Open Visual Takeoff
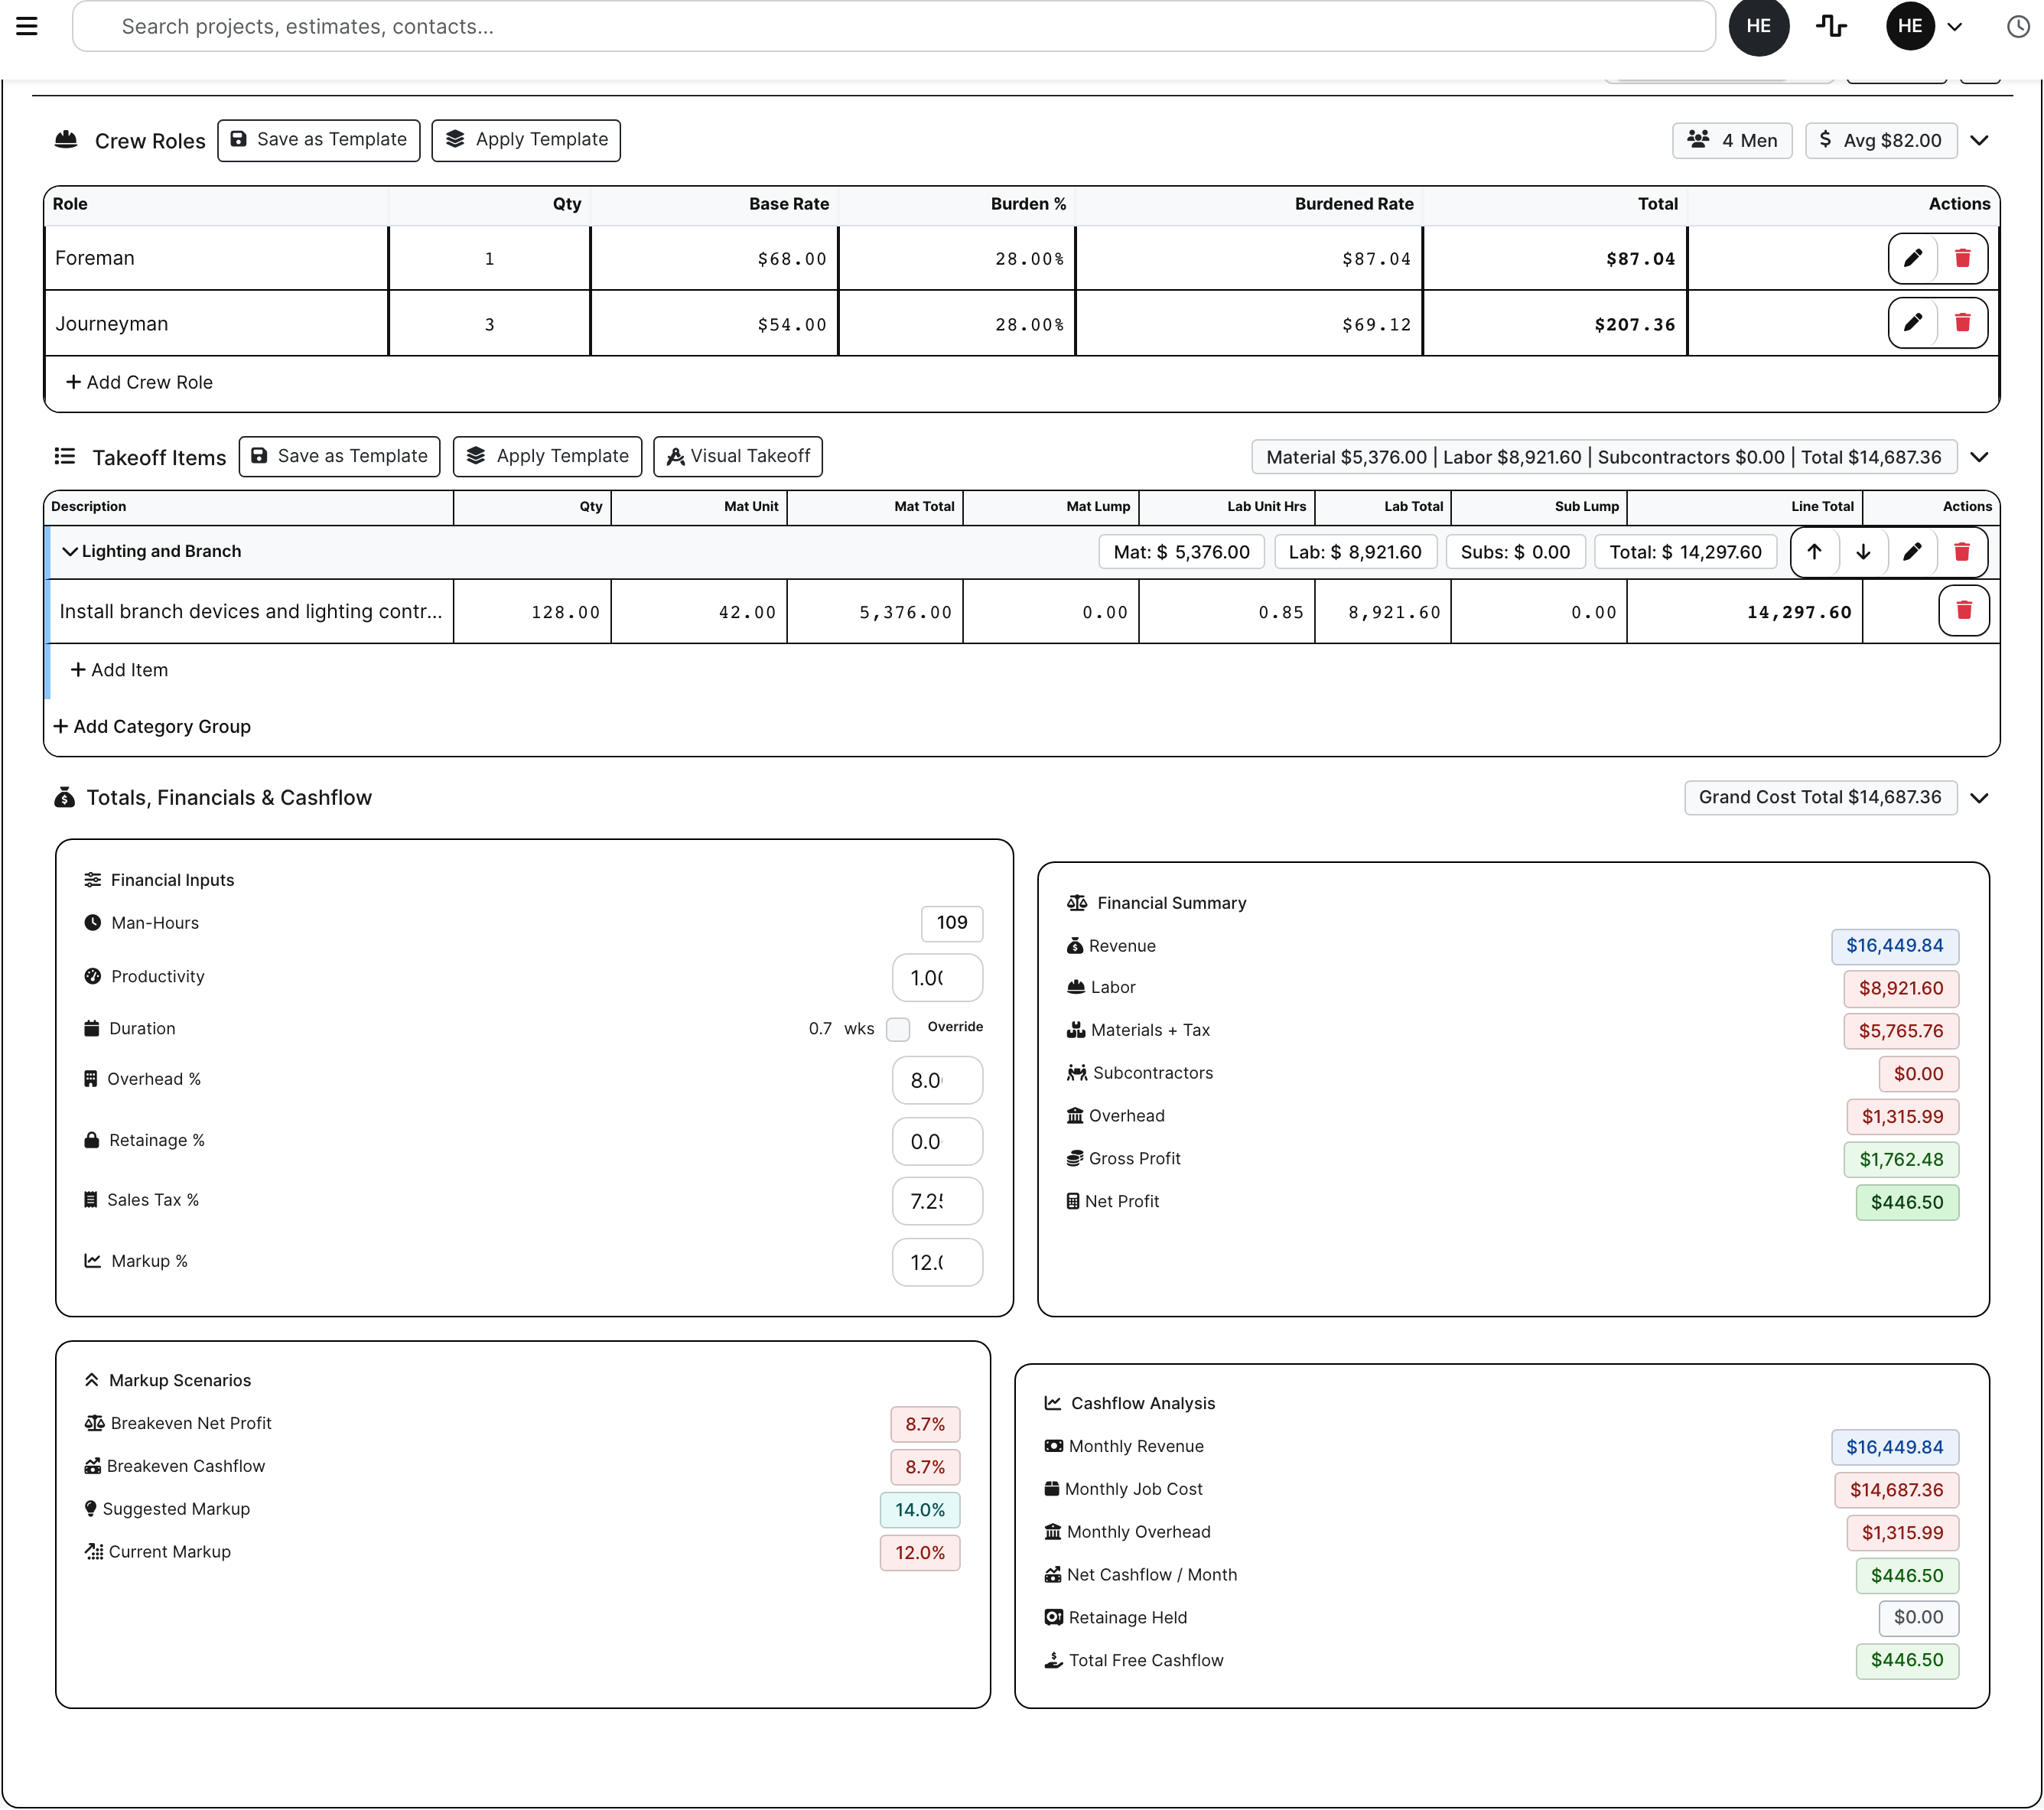This screenshot has height=1810, width=2044. point(738,456)
